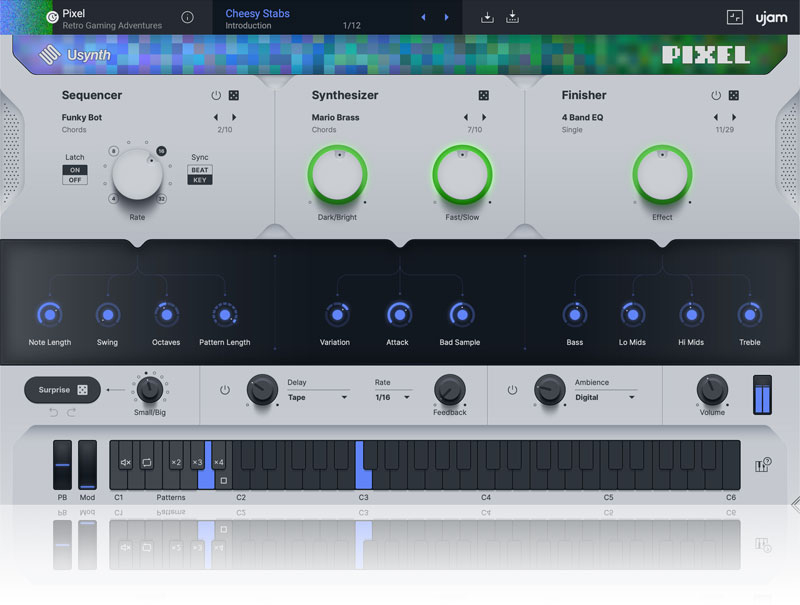Select KEY sync mode

pos(200,180)
